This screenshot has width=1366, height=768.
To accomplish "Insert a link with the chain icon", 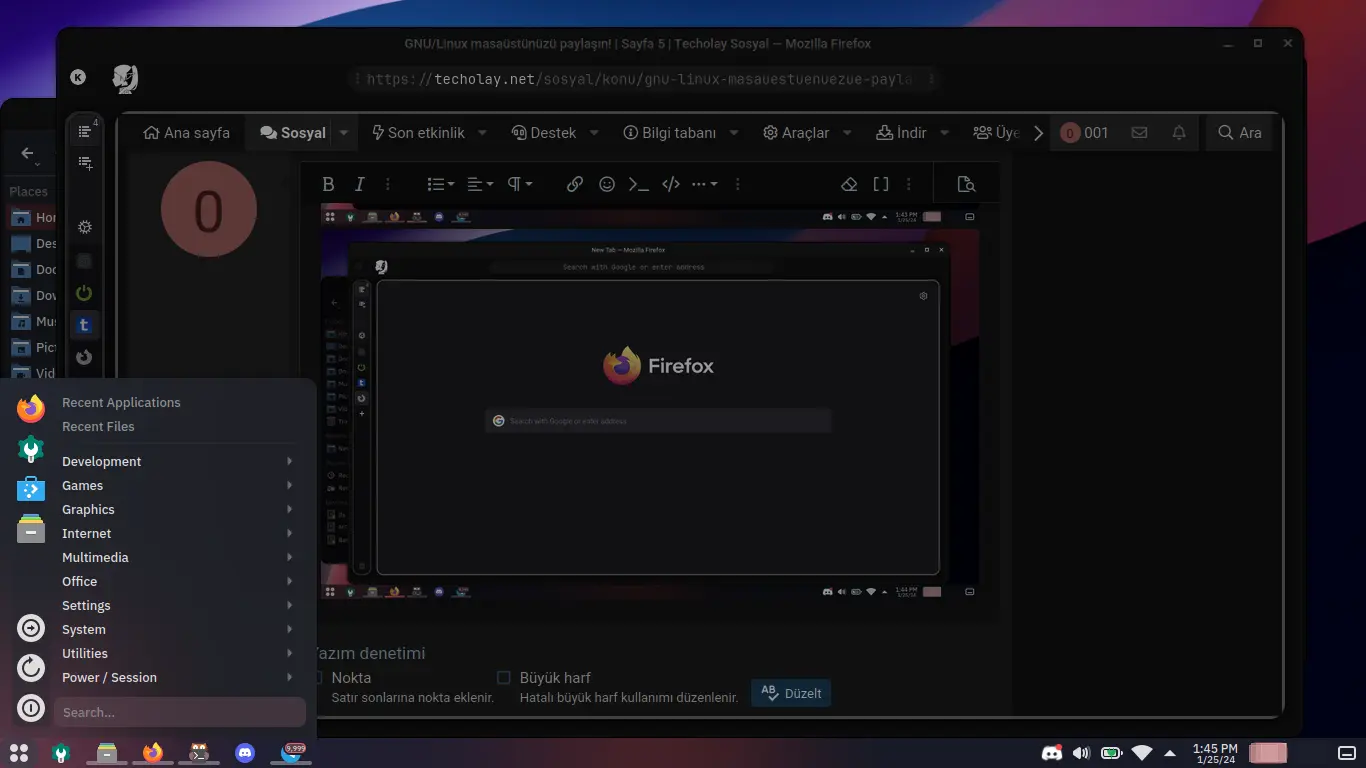I will [575, 184].
